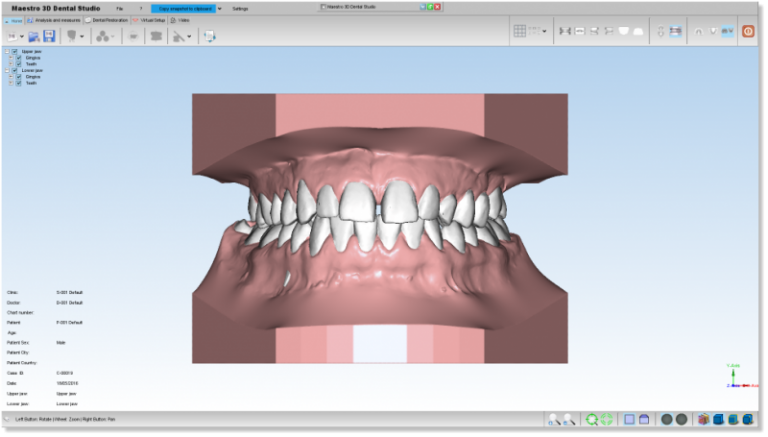Open the tooth tool dropdown arrow
Image resolution: width=768 pixels, height=437 pixels.
[82, 36]
